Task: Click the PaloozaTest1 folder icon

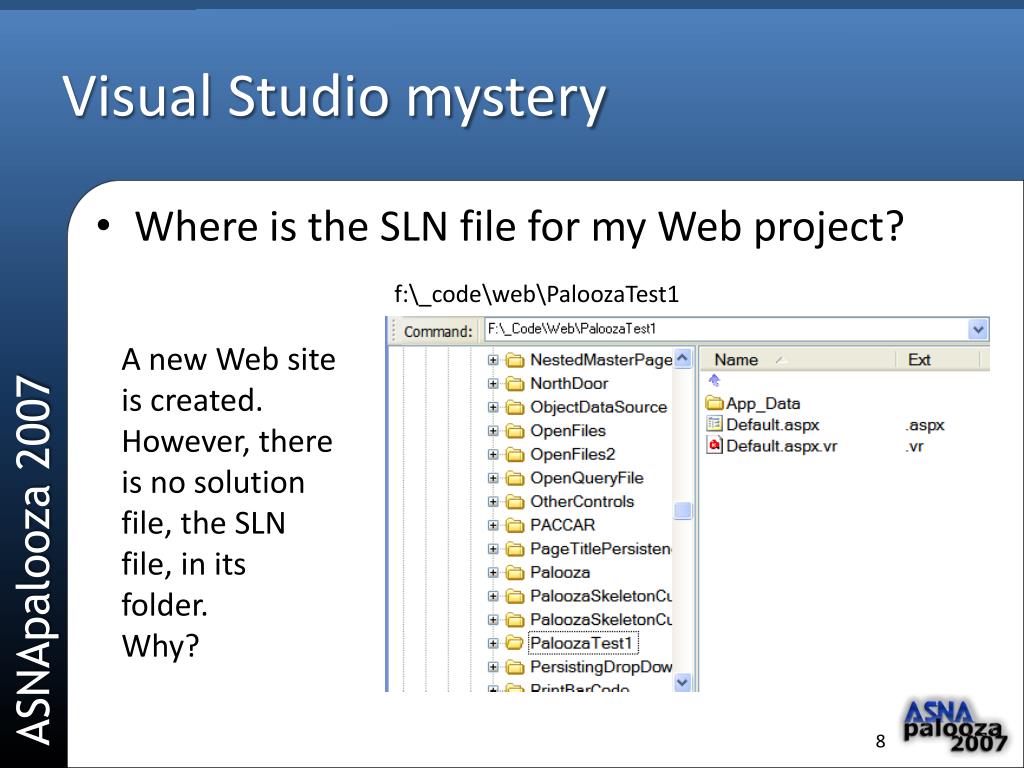Action: pyautogui.click(x=515, y=643)
